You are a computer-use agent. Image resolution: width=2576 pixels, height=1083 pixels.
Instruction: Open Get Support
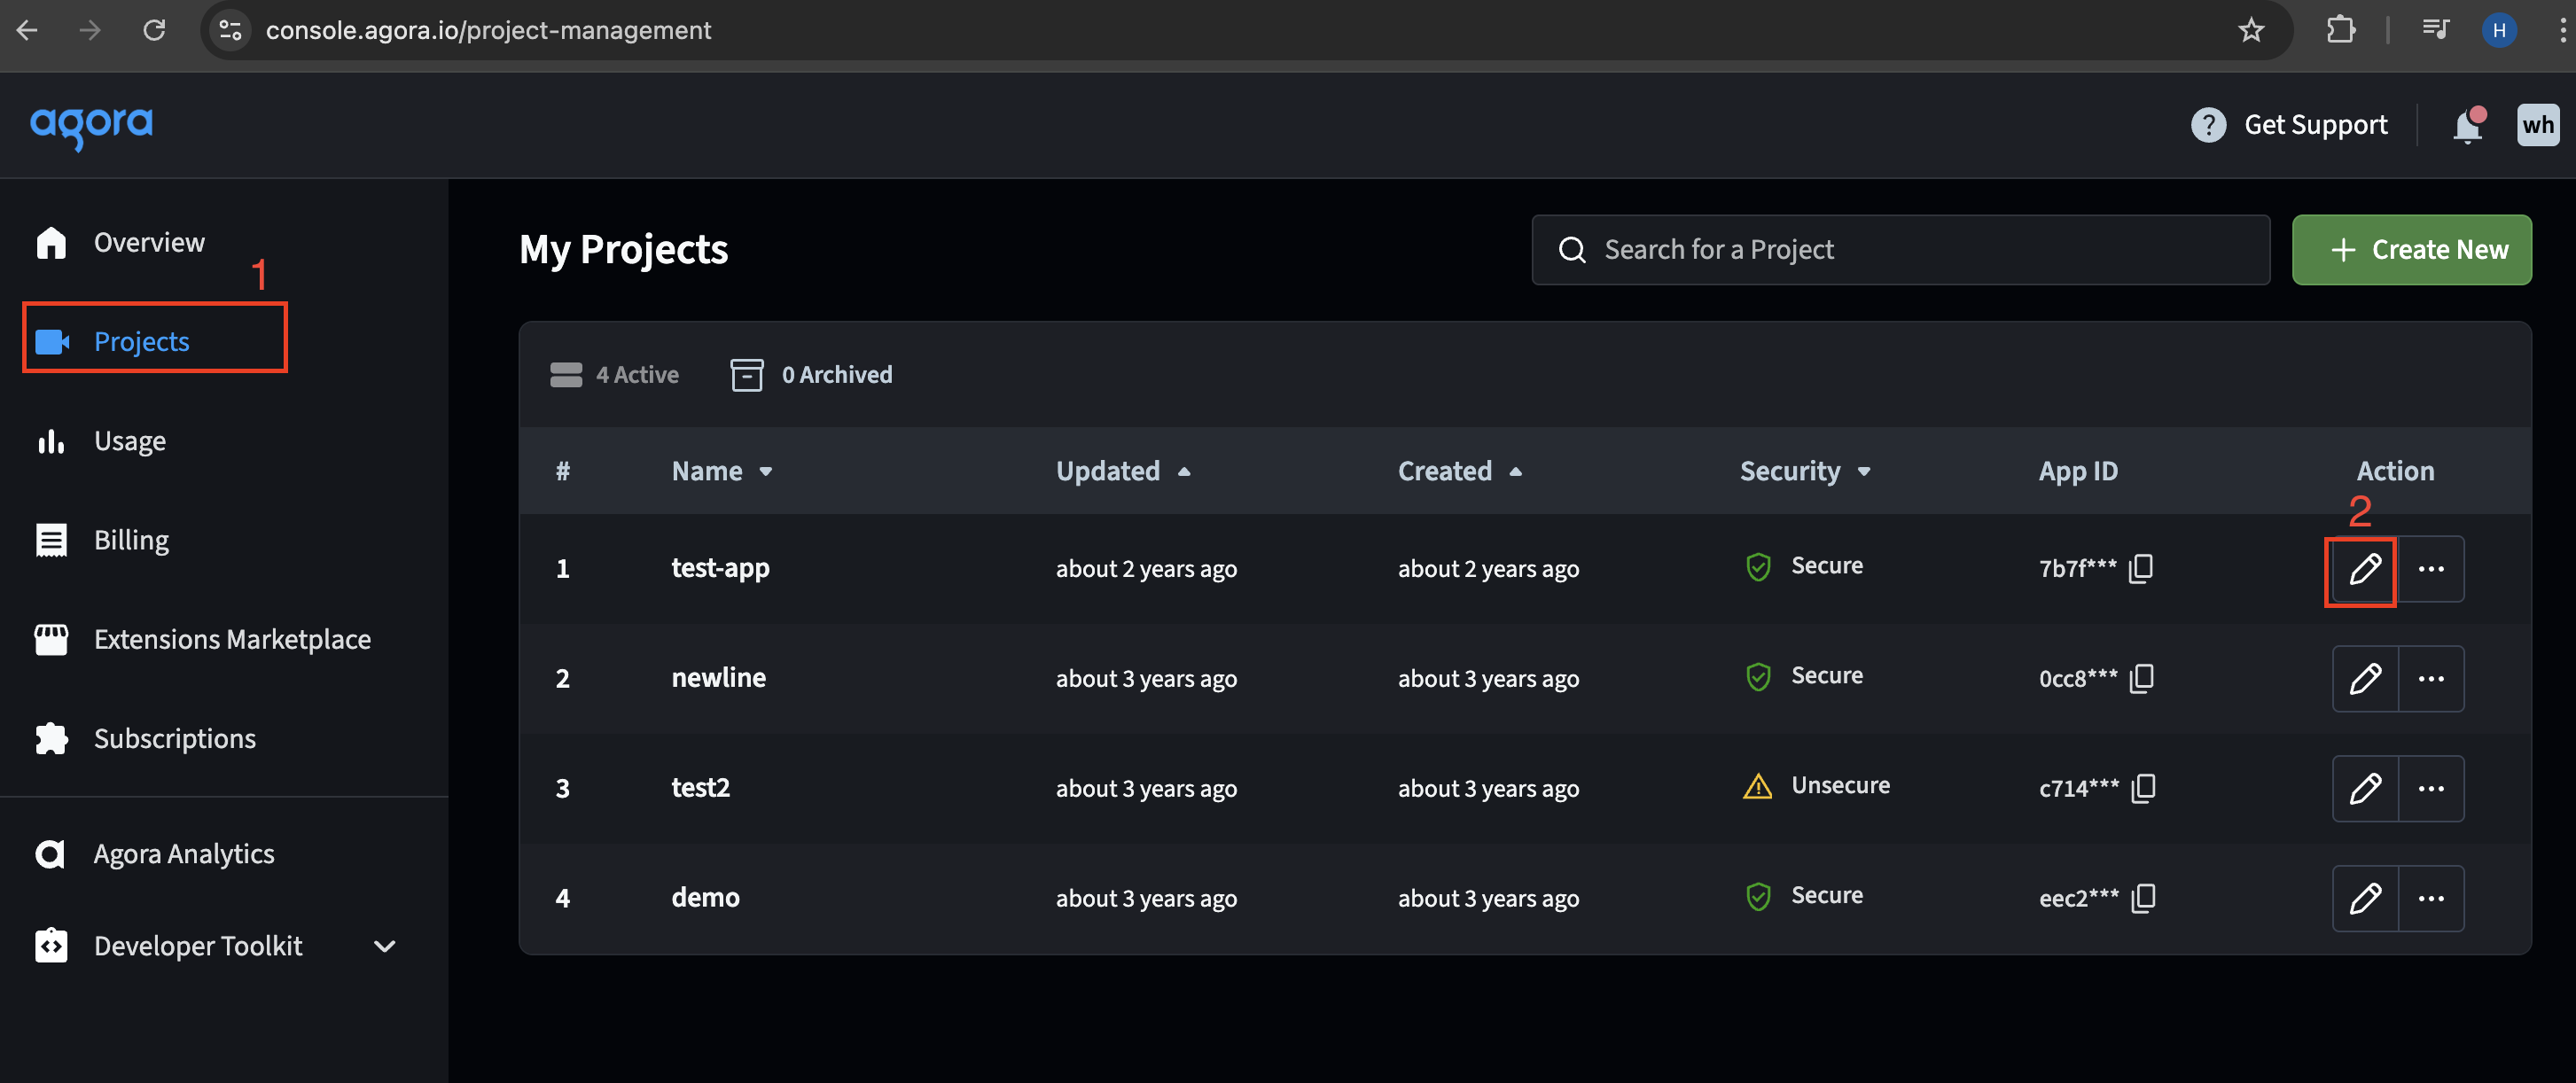2316,124
